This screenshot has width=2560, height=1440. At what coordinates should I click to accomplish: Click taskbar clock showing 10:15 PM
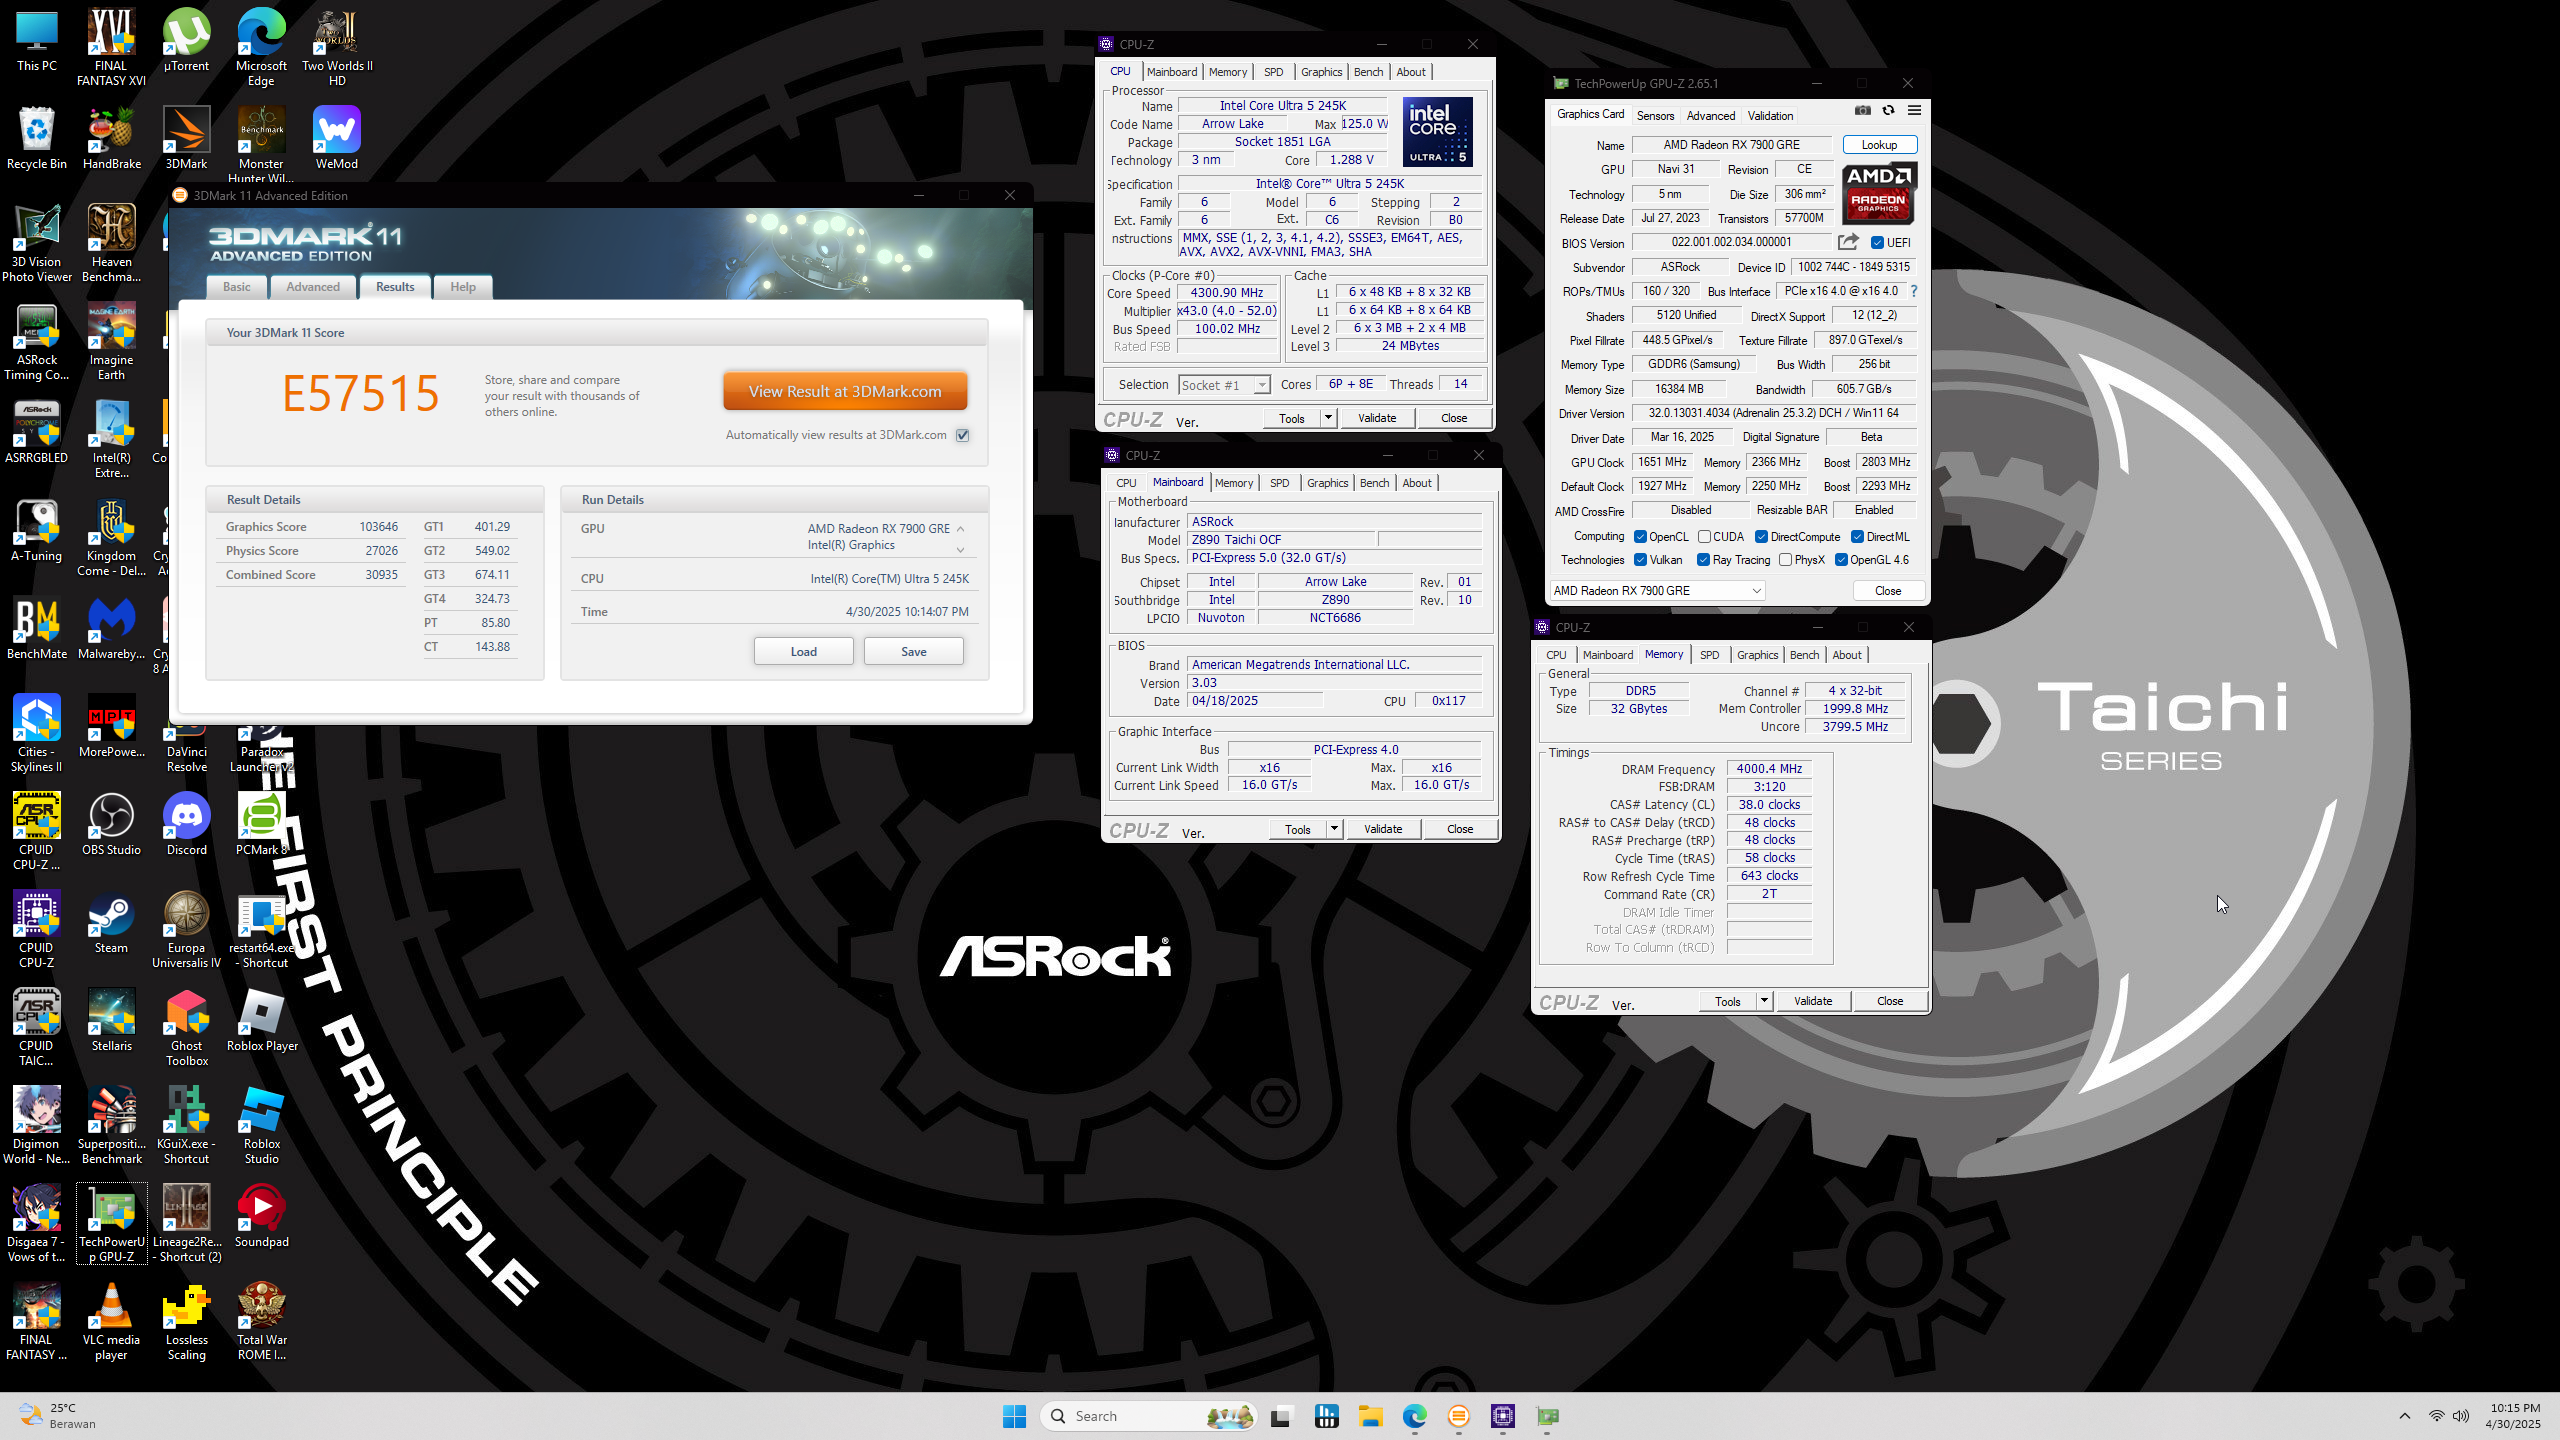(2514, 1416)
